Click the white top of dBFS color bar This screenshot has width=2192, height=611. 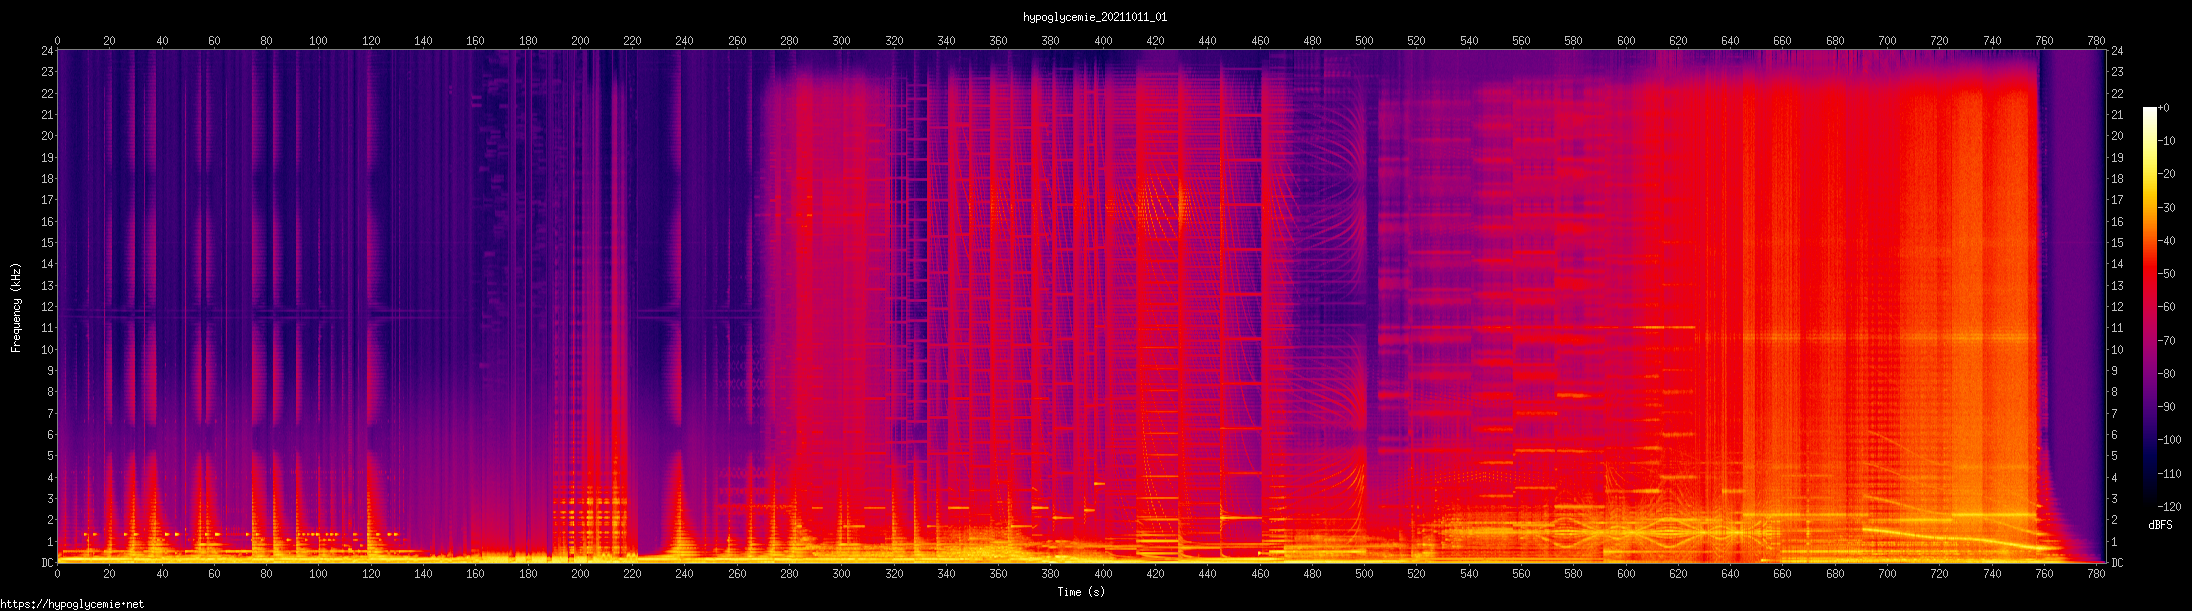tap(2149, 112)
